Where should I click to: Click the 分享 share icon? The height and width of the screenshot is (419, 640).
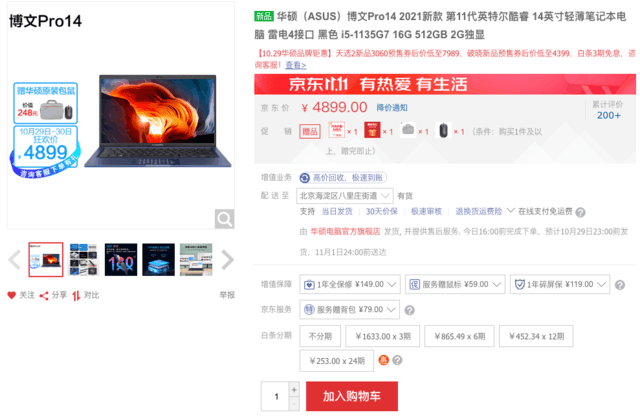[44, 295]
